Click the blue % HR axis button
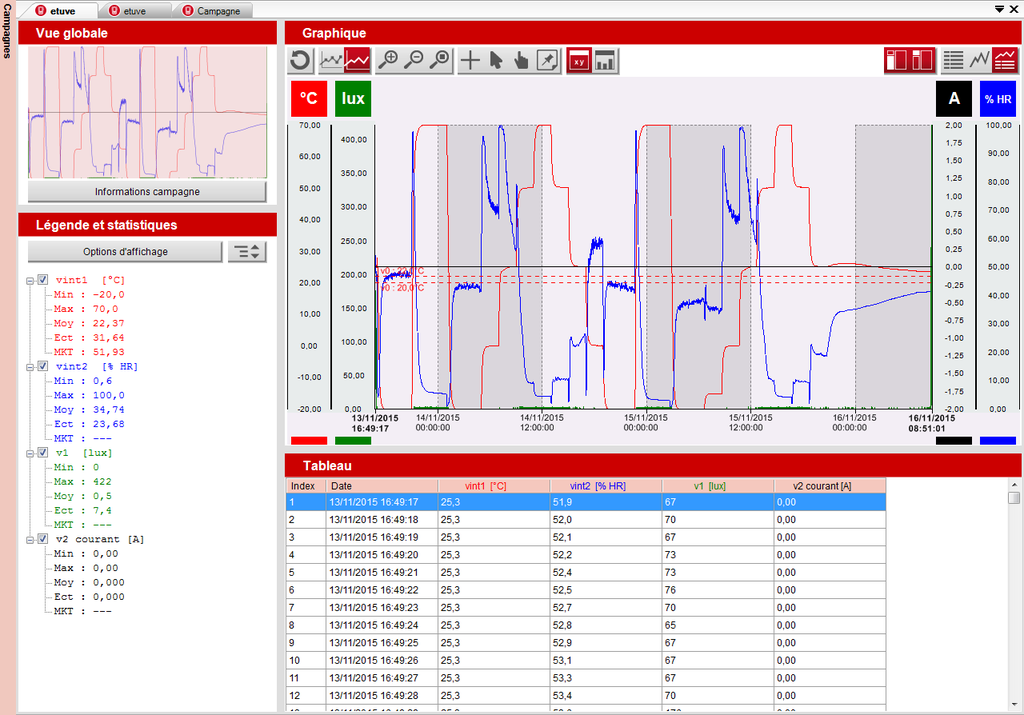The height and width of the screenshot is (715, 1024). [x=998, y=99]
